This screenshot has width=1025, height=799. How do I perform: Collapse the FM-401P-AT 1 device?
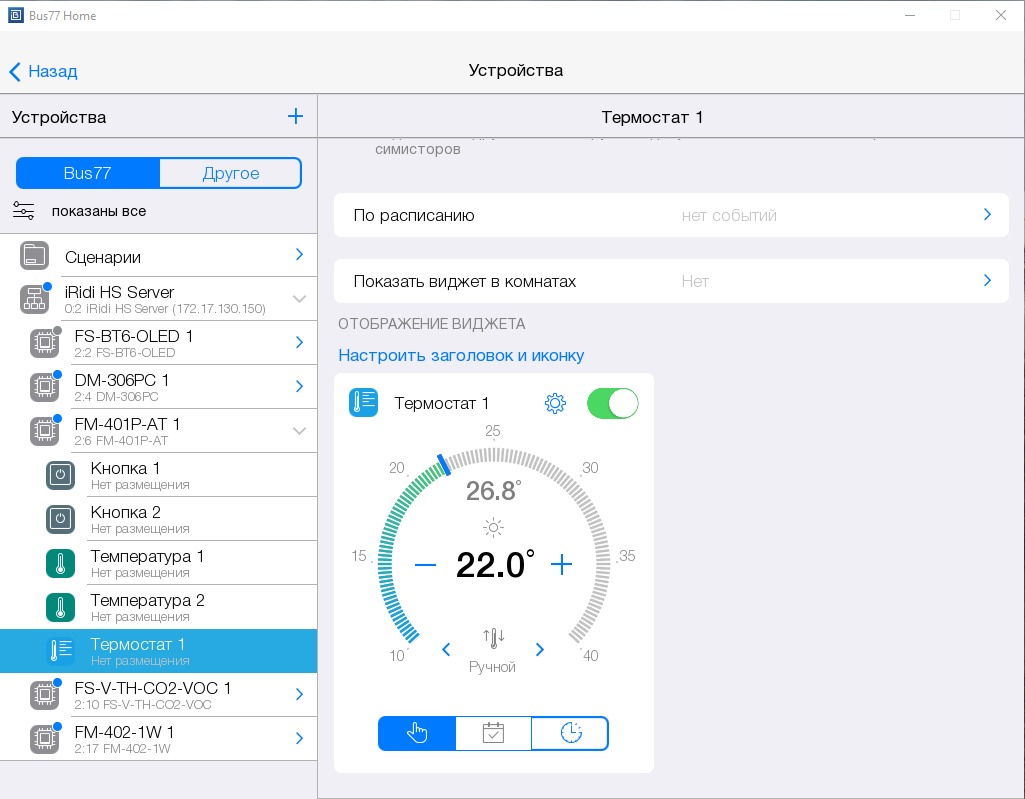point(299,431)
